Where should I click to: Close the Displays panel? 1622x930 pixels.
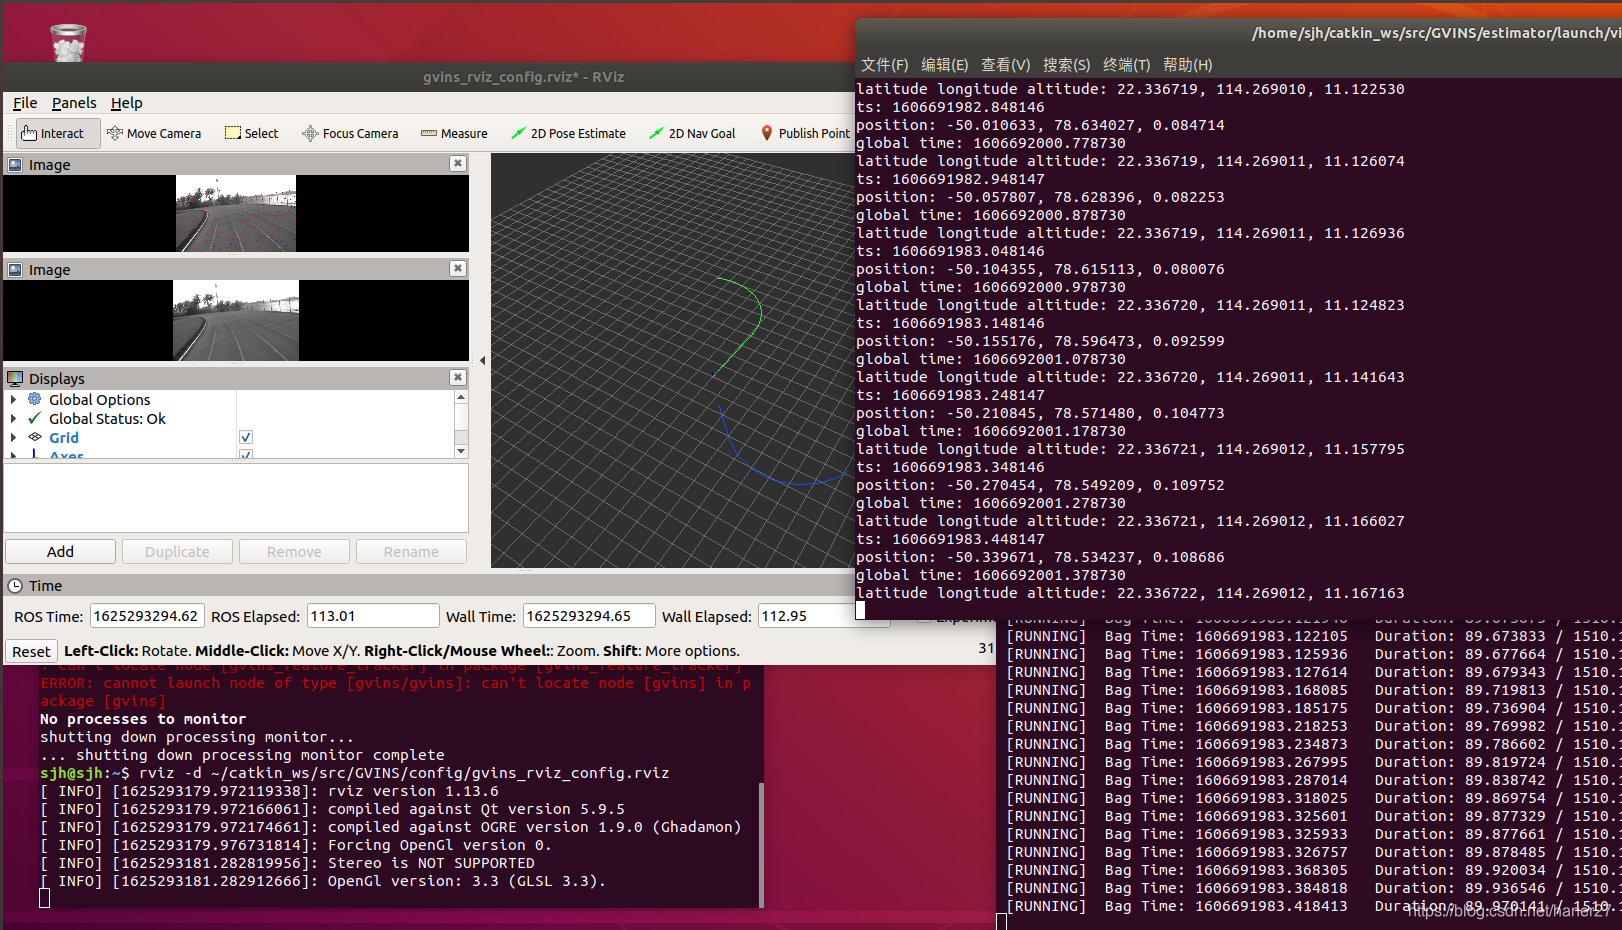coord(458,377)
